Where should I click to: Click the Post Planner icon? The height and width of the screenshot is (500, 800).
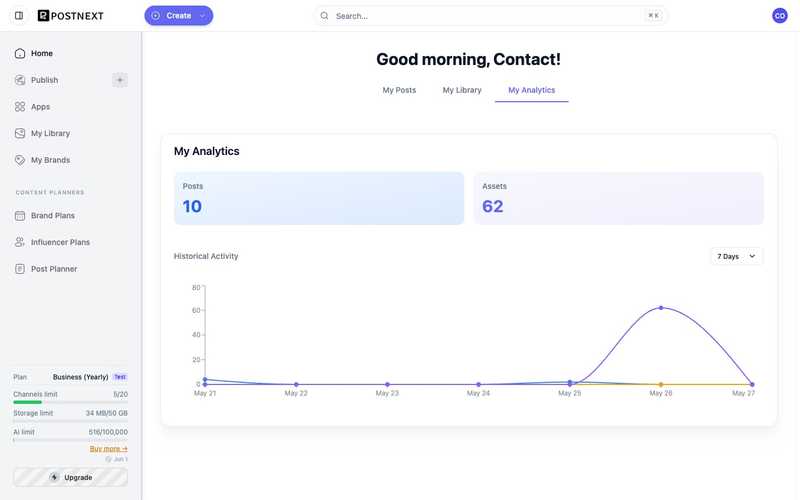(x=20, y=269)
